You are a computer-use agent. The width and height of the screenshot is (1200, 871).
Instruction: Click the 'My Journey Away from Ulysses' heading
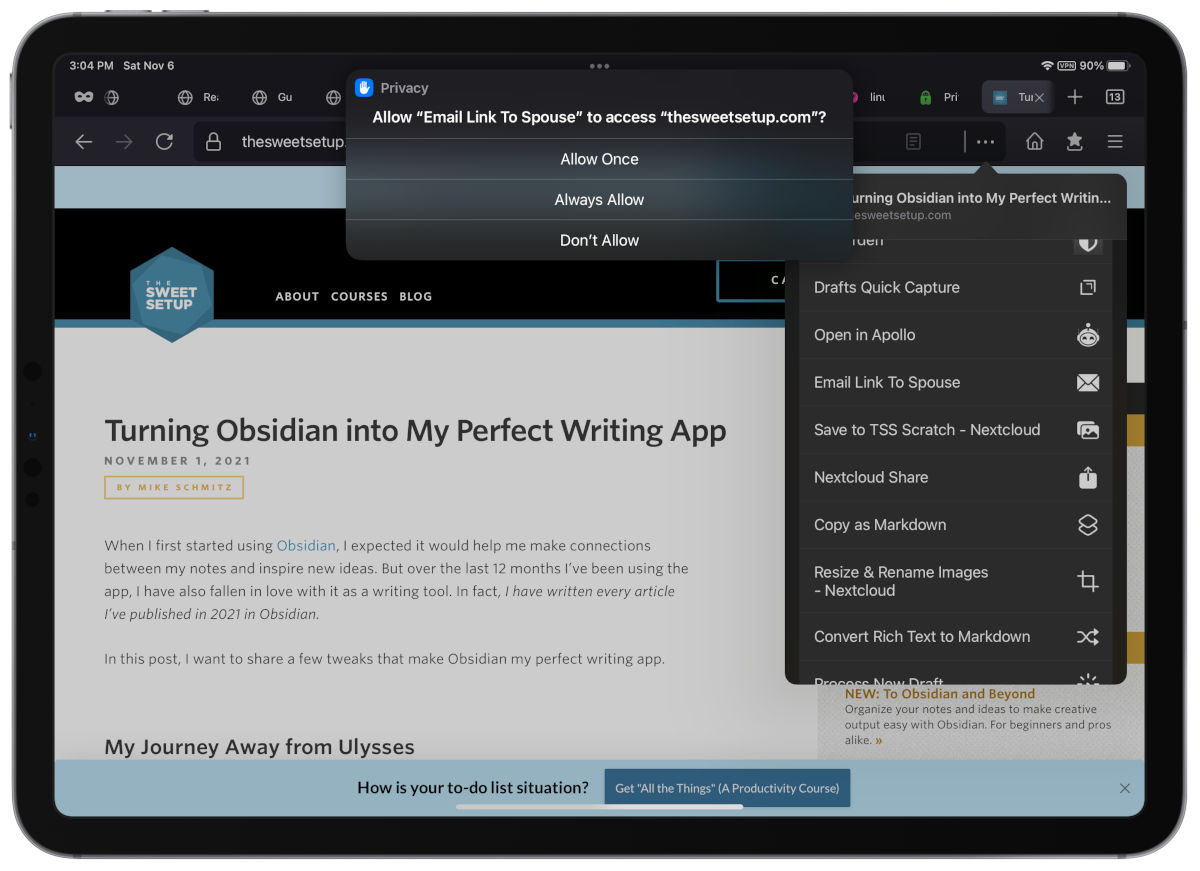click(259, 747)
